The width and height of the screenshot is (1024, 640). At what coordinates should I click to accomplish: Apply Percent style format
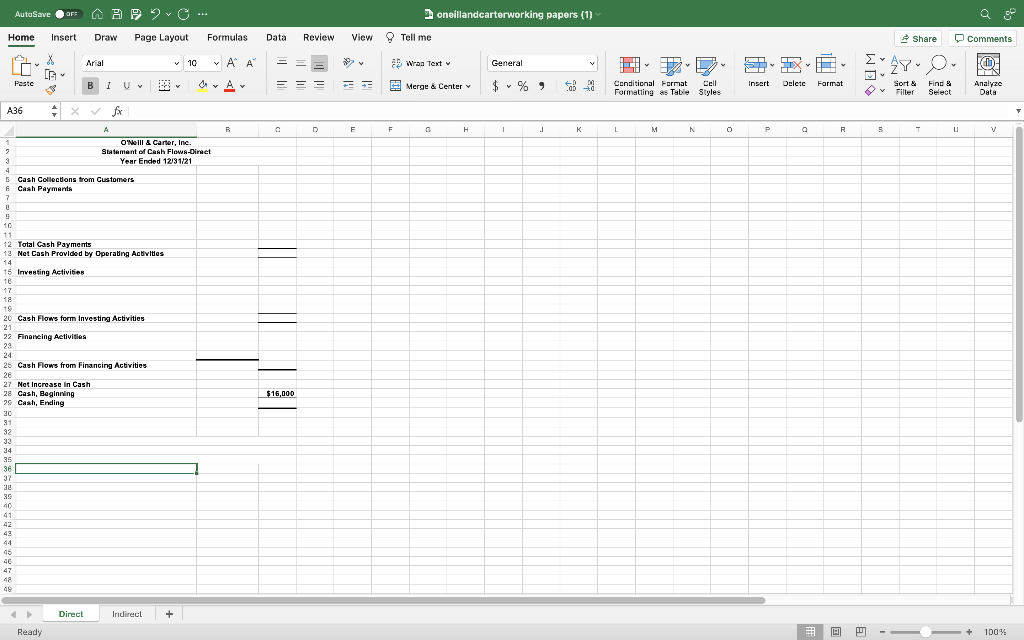tap(523, 86)
